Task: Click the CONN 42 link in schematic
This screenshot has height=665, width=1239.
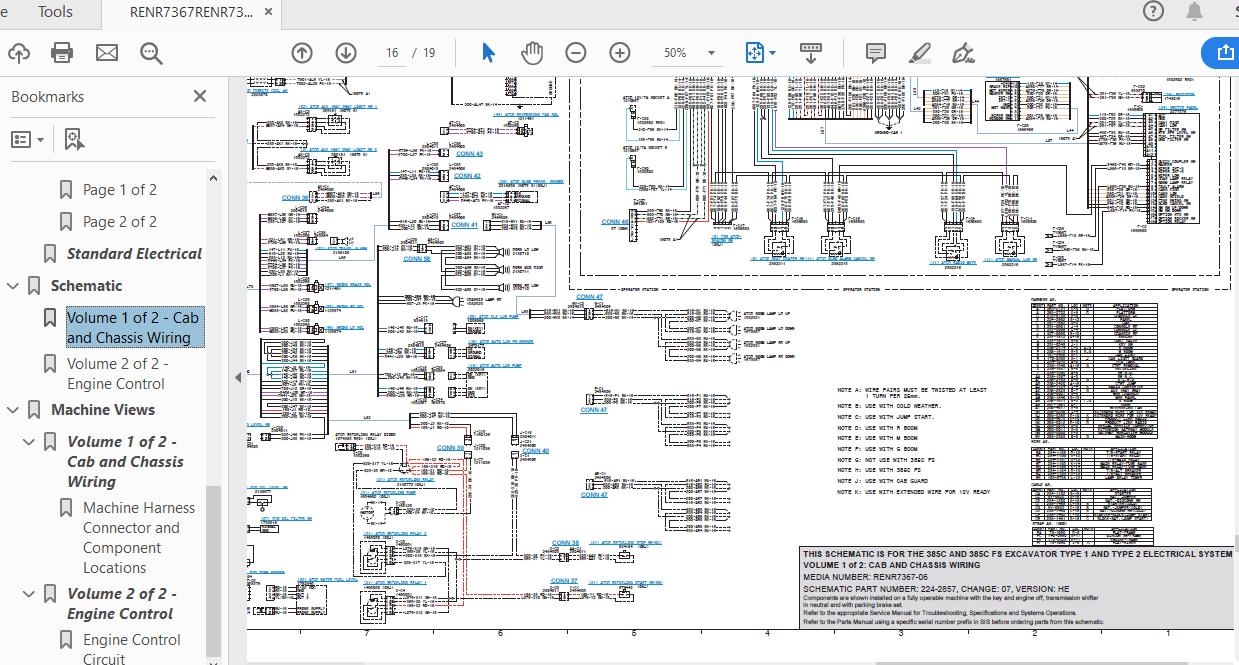Action: click(467, 176)
